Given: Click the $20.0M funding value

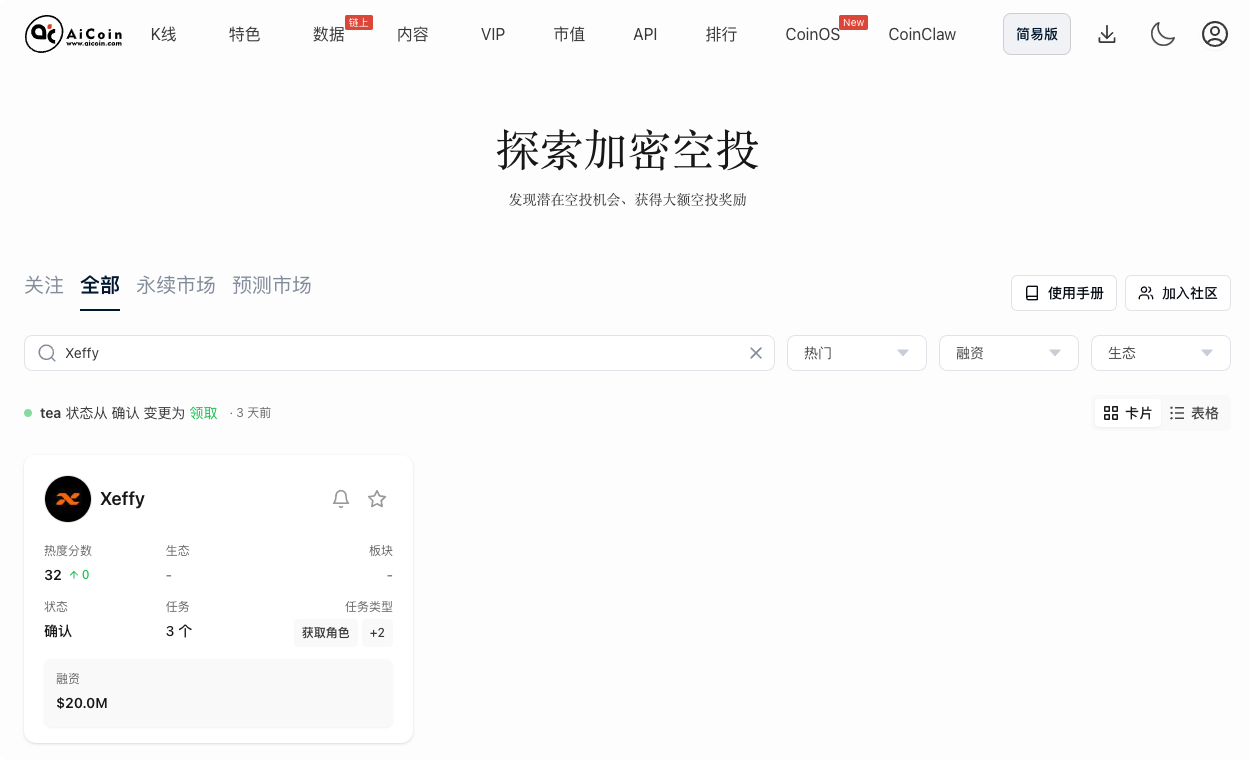Looking at the screenshot, I should (82, 703).
